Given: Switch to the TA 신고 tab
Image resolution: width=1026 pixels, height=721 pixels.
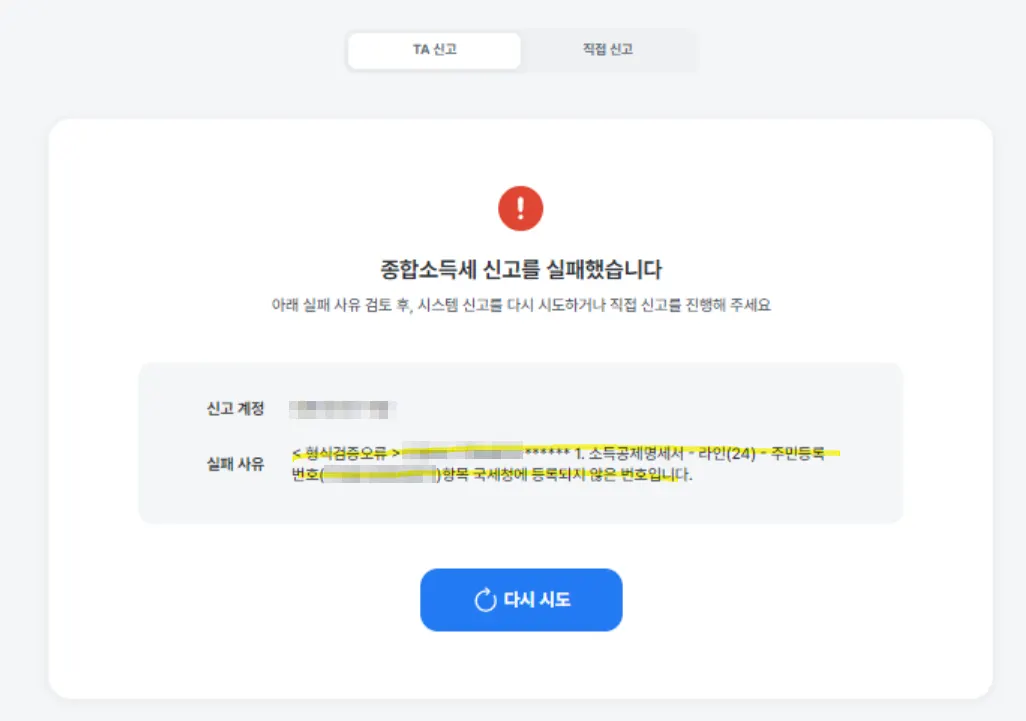Looking at the screenshot, I should [434, 50].
